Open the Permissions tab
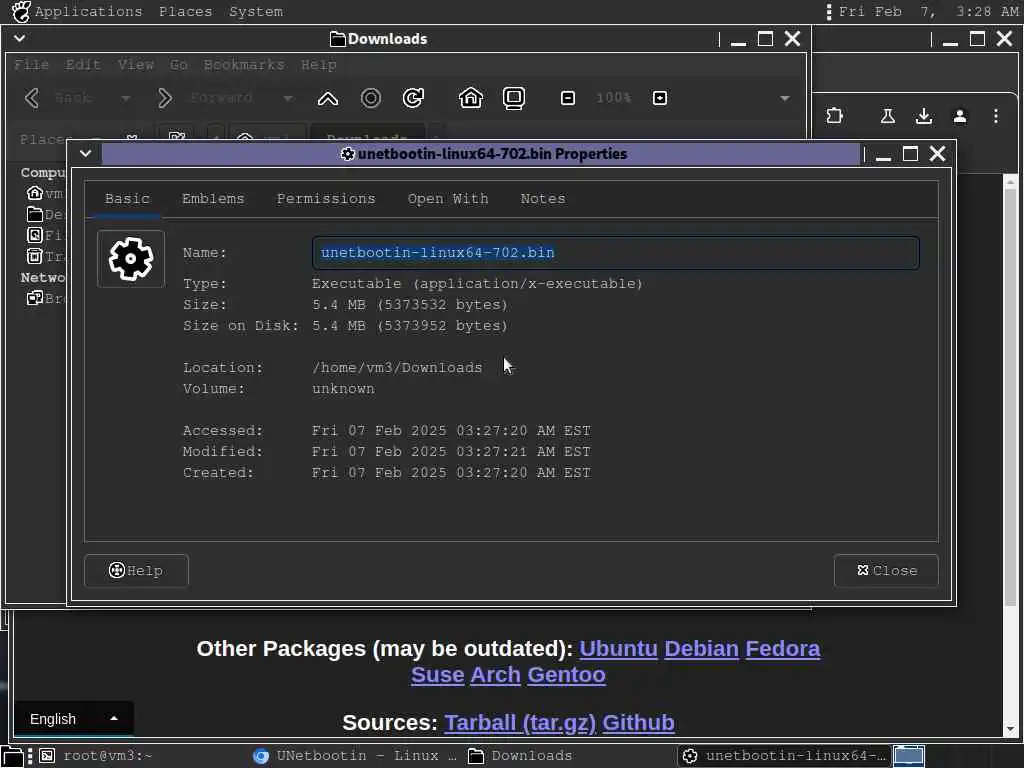The image size is (1024, 768). point(326,199)
